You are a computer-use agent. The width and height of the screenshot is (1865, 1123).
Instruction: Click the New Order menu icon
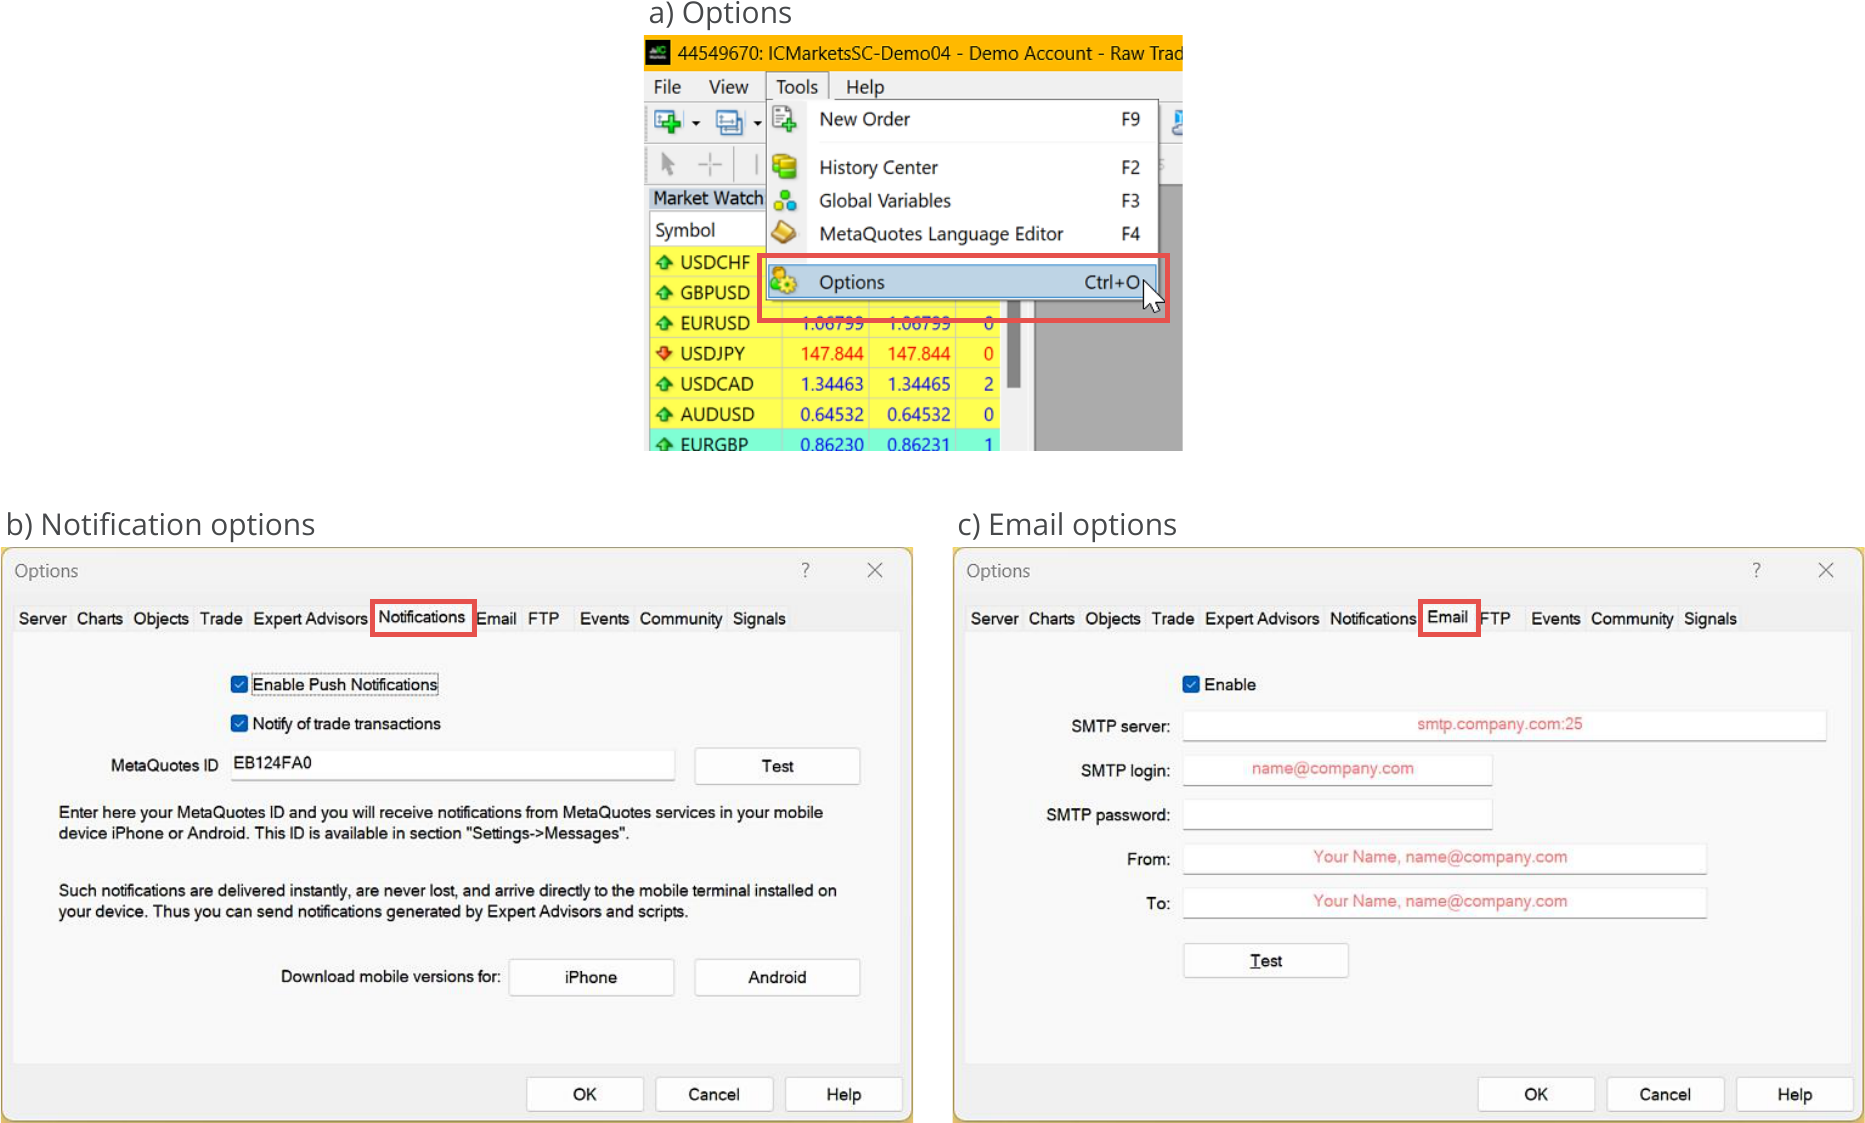pos(785,119)
